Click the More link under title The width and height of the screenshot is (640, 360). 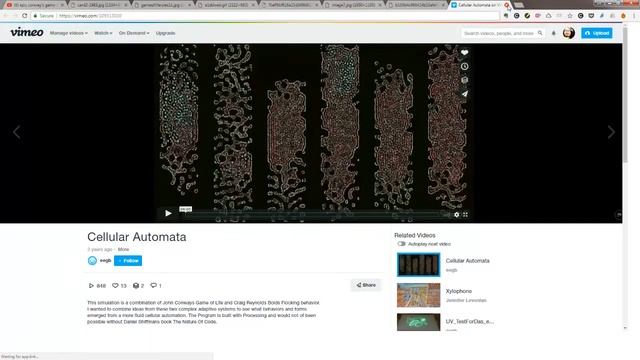(x=123, y=249)
